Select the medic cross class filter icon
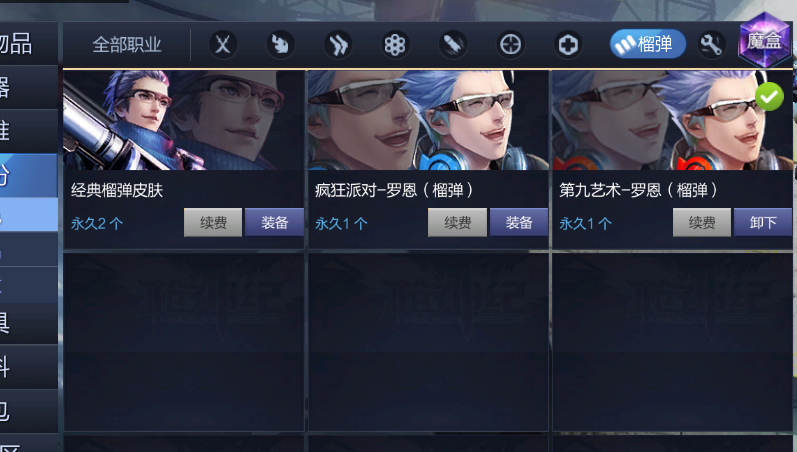Image resolution: width=797 pixels, height=452 pixels. pyautogui.click(x=568, y=45)
